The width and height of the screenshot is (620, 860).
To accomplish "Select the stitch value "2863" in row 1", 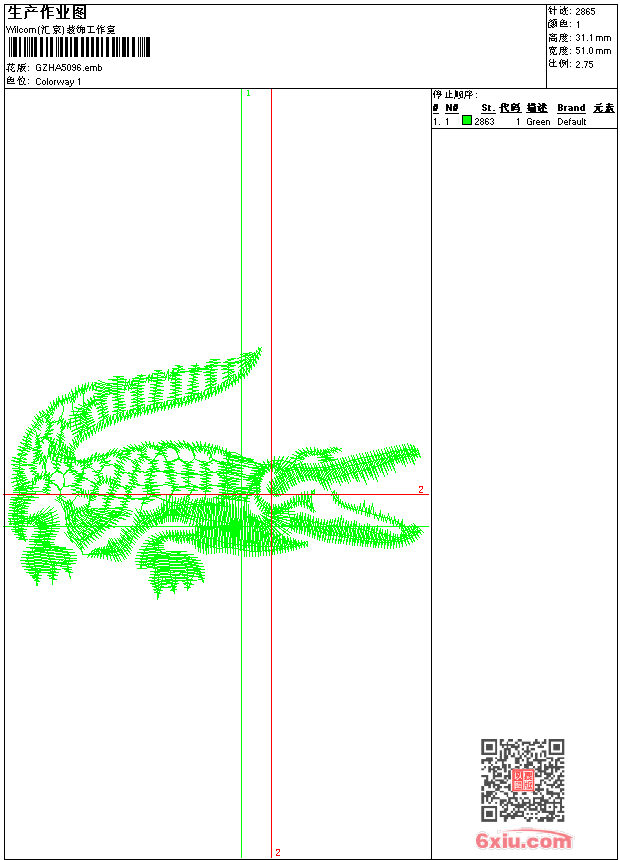I will coord(484,122).
